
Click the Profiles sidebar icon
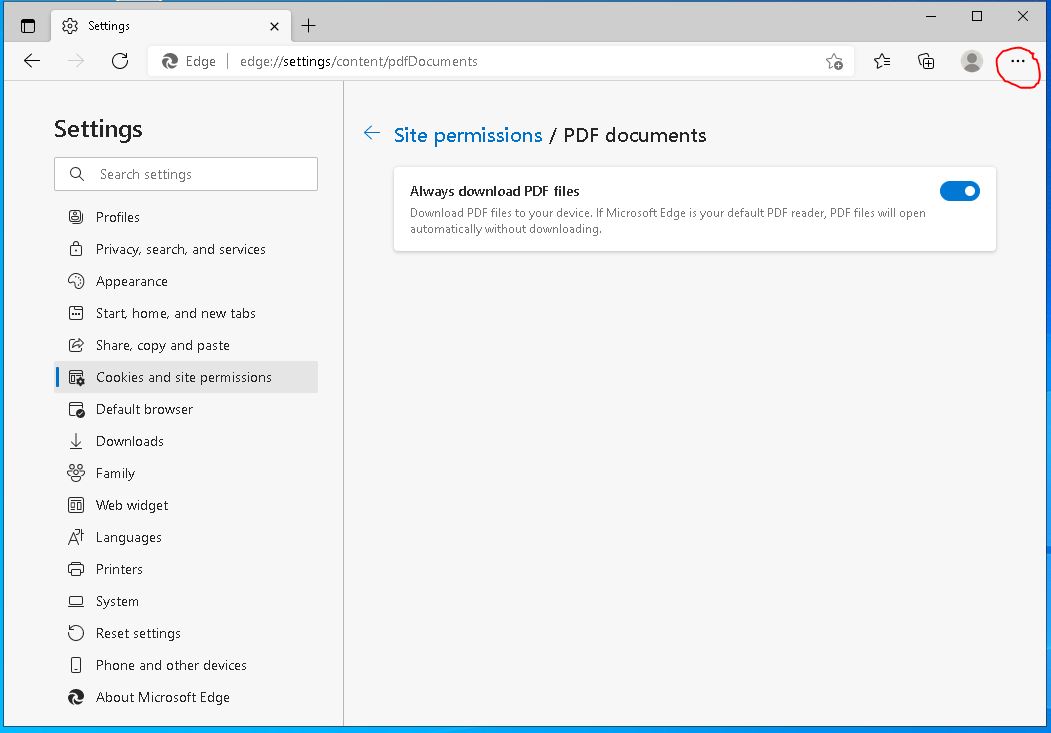[76, 217]
